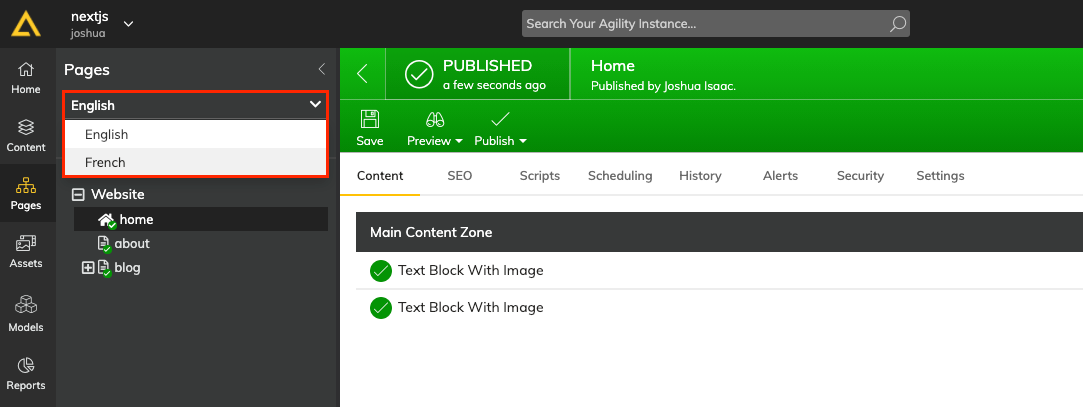Image resolution: width=1083 pixels, height=407 pixels.
Task: Collapse the Website tree node
Action: pyautogui.click(x=79, y=195)
